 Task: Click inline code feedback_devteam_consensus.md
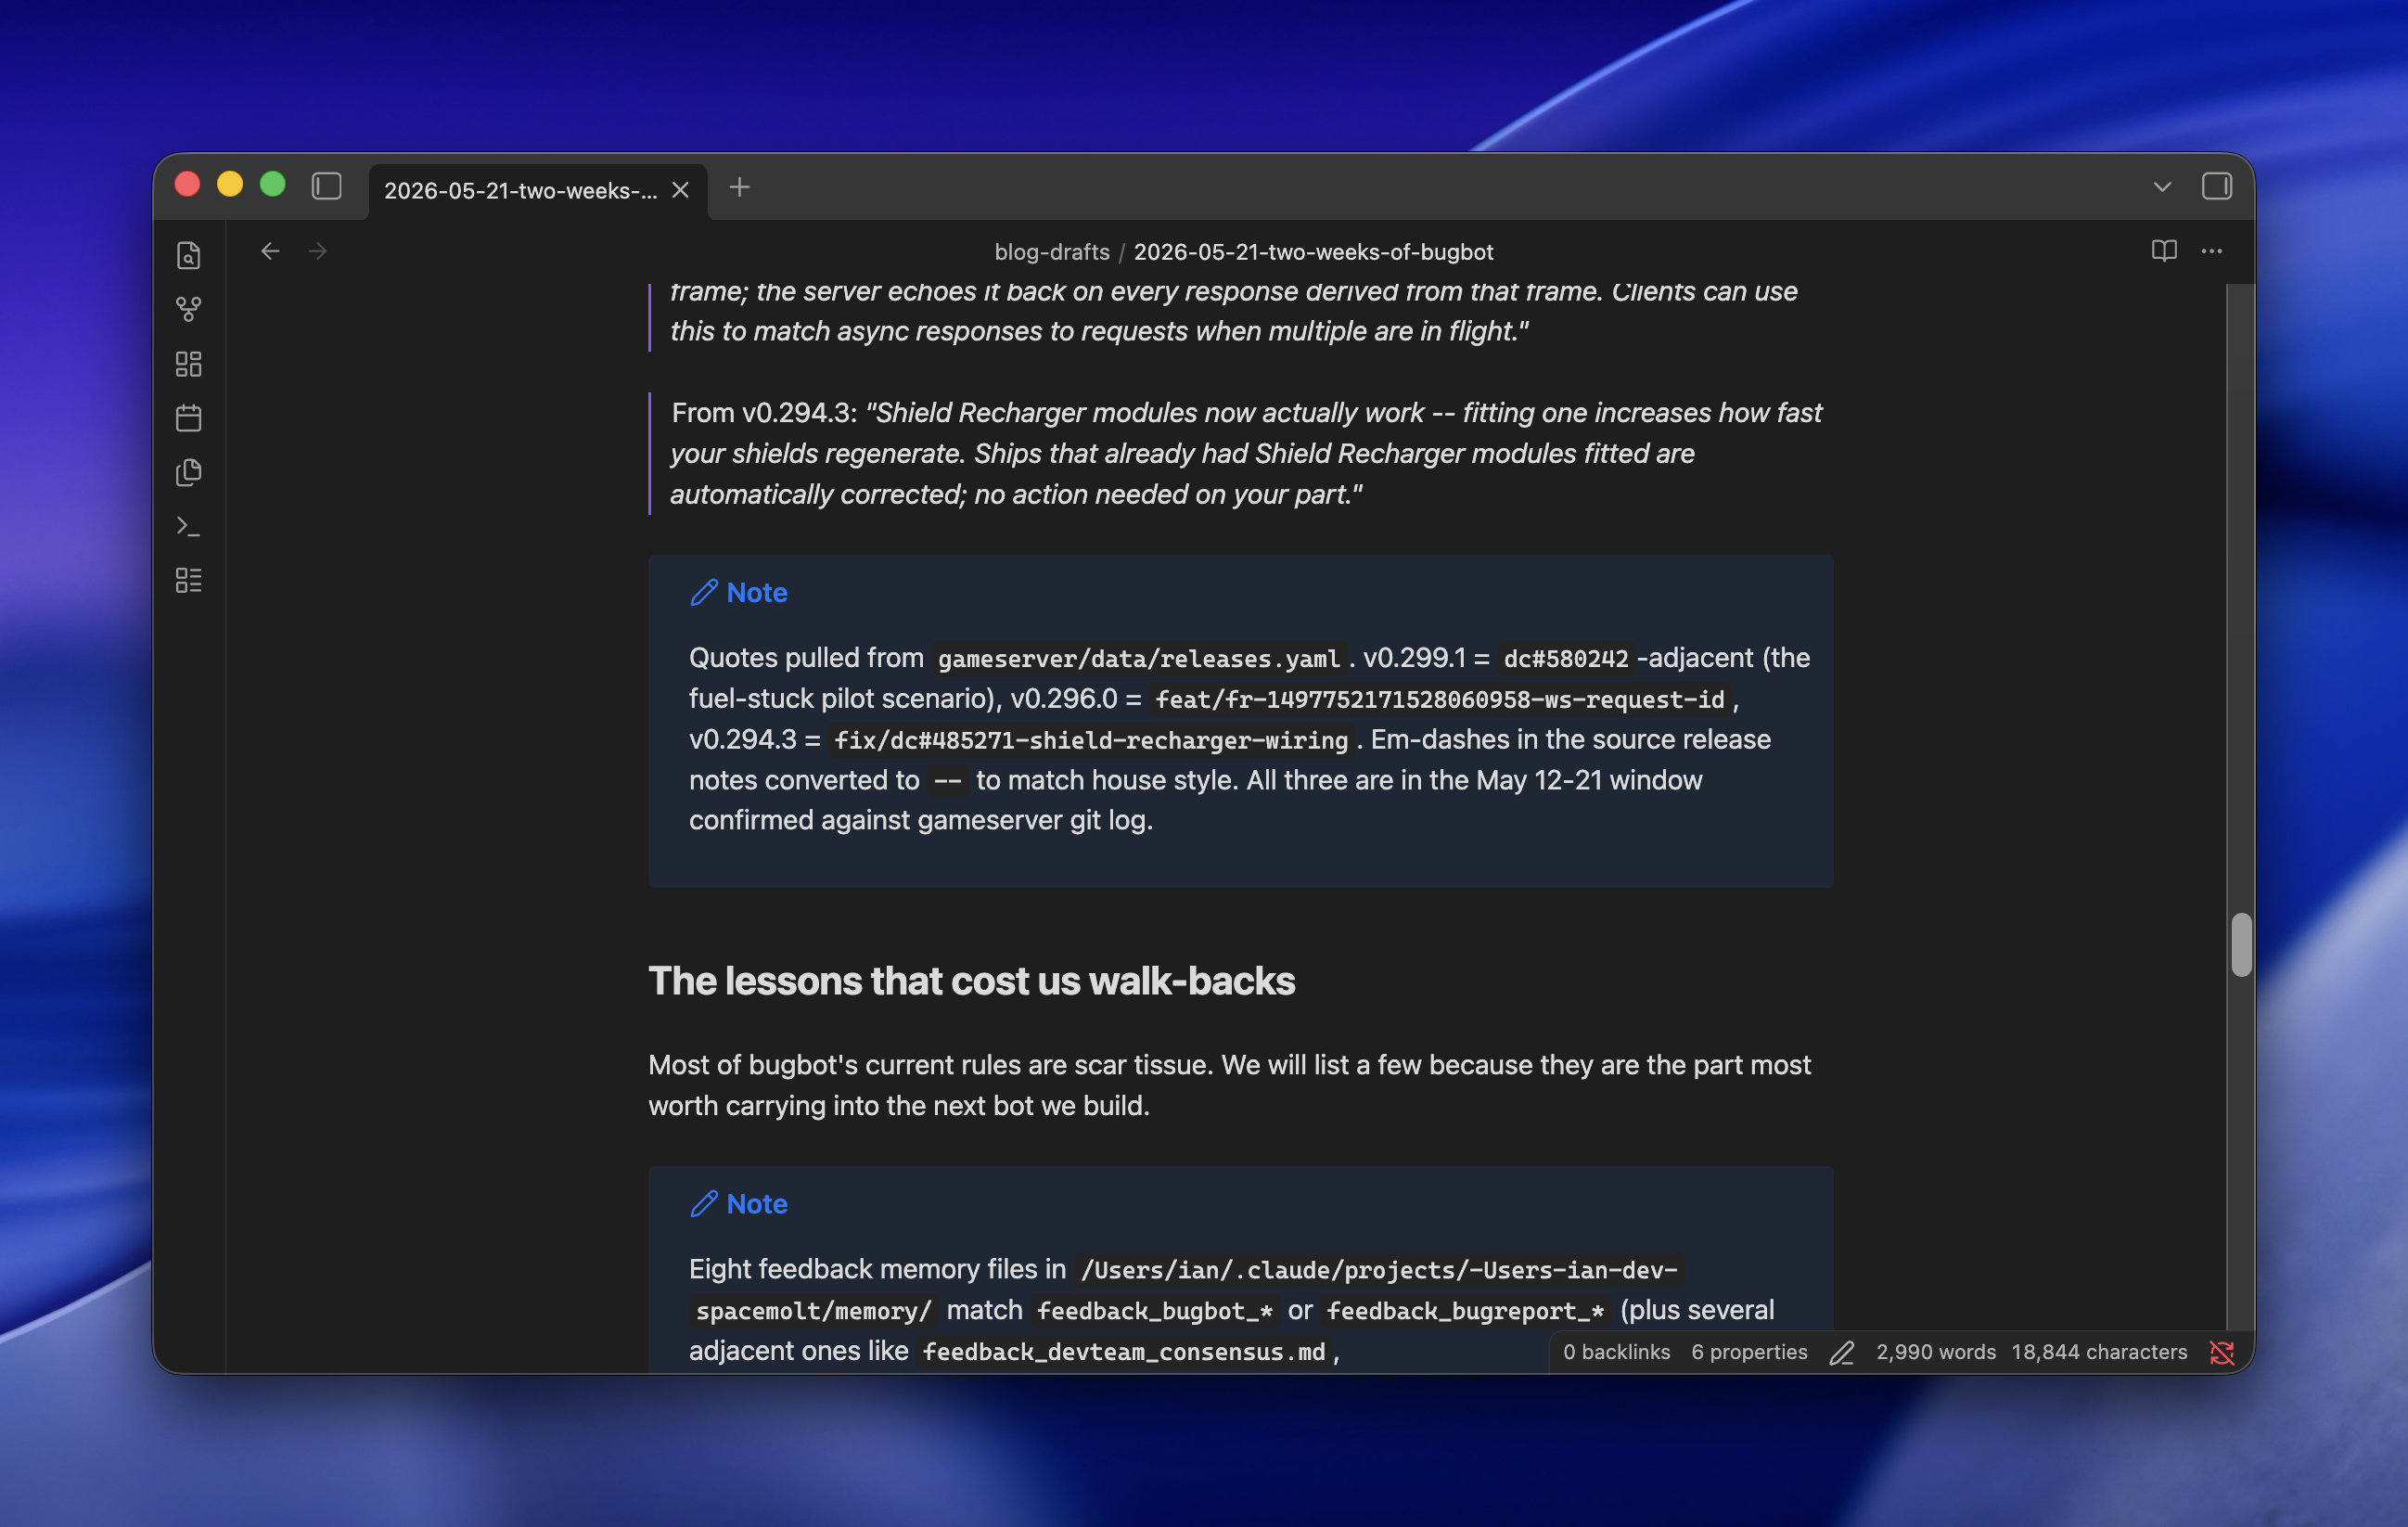[x=1124, y=1352]
